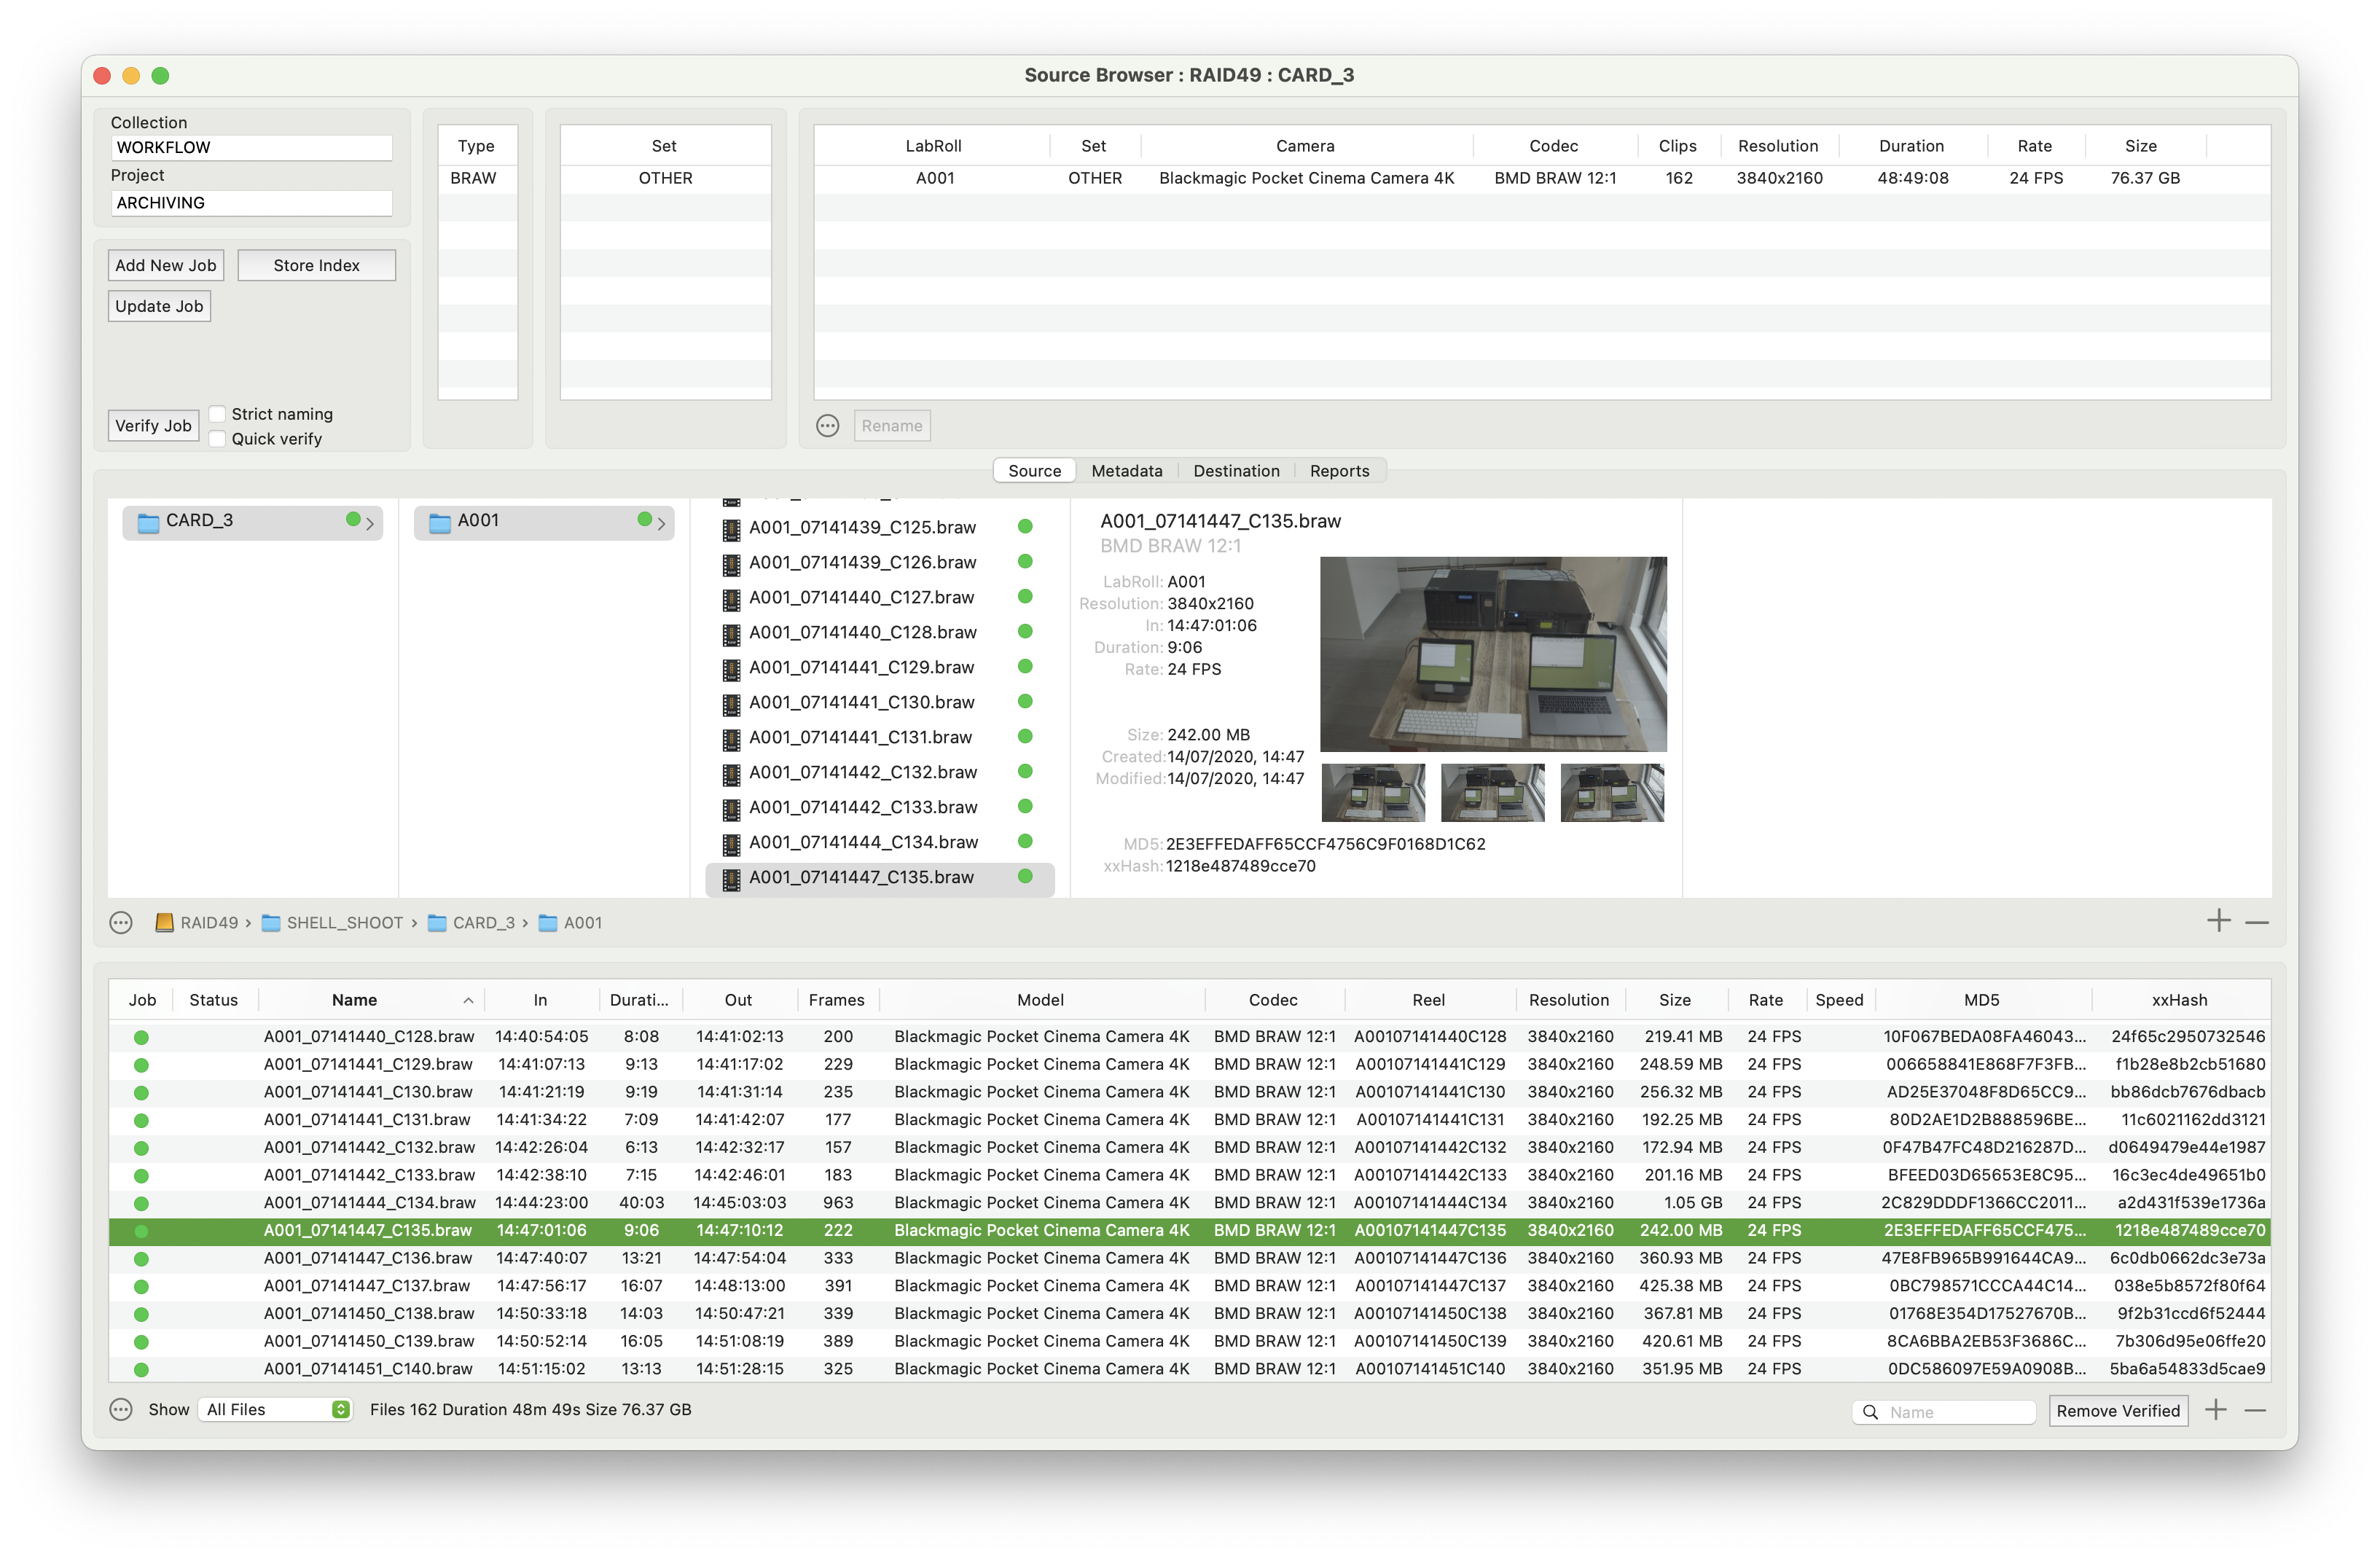Click the minus icon next to Remove Verified

[x=2255, y=1410]
